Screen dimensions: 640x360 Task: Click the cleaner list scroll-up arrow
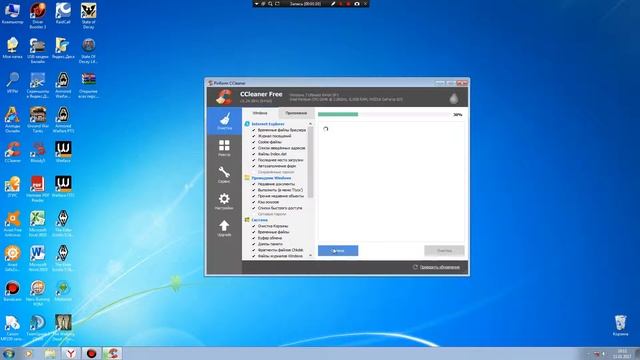tap(311, 124)
